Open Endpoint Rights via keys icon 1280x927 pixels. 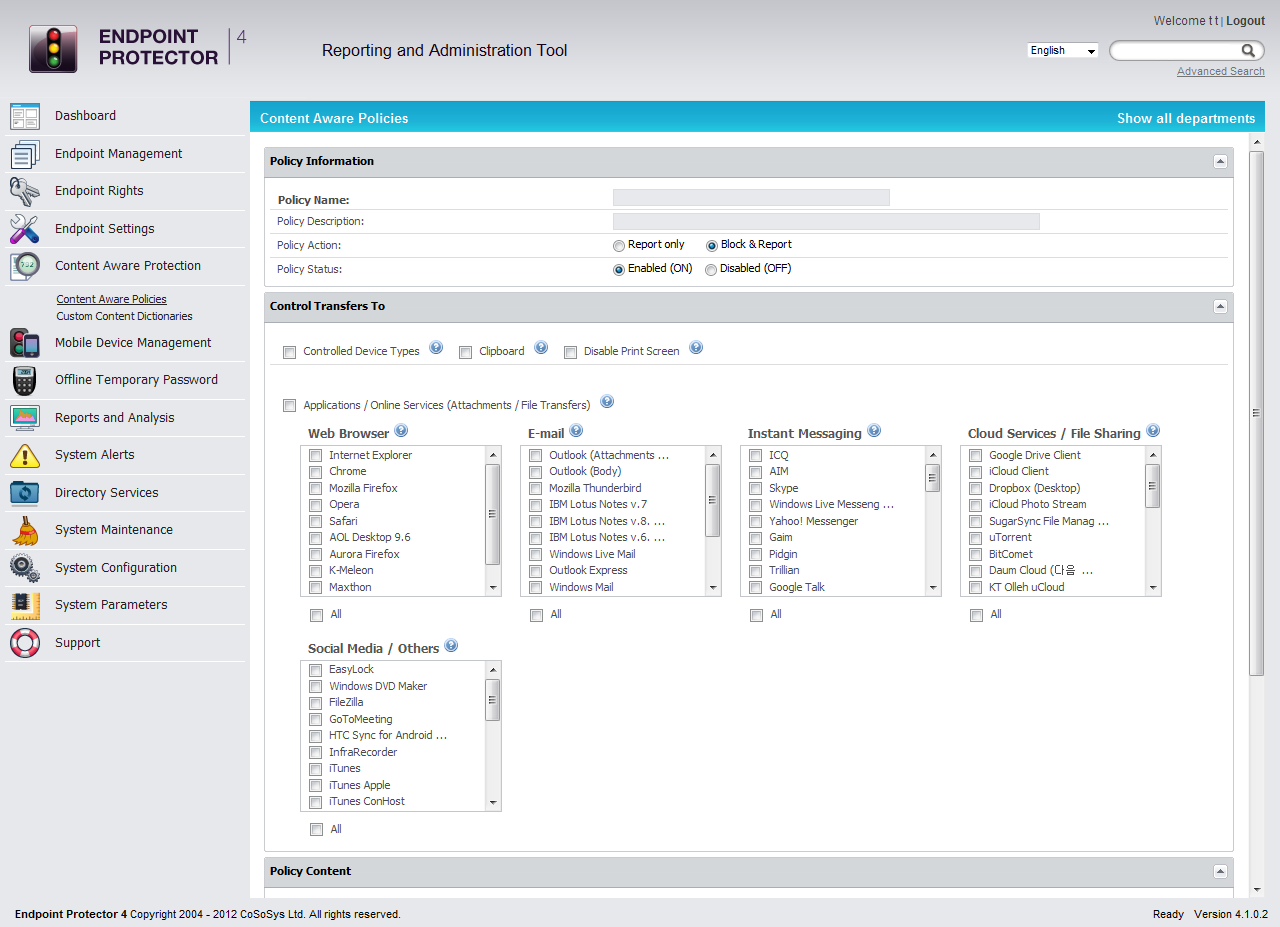point(25,191)
